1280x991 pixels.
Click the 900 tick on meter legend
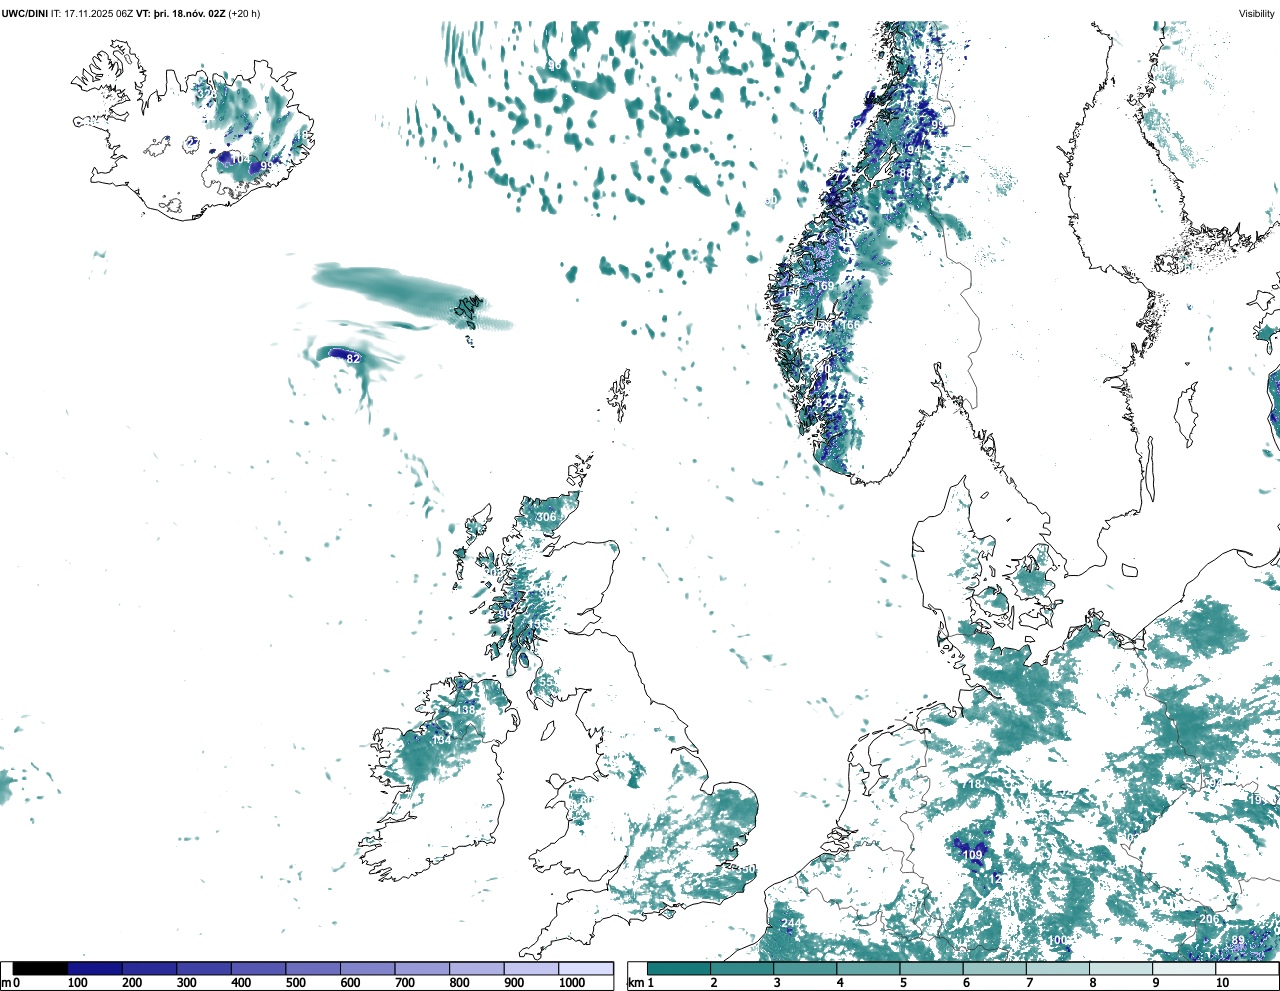(x=514, y=983)
